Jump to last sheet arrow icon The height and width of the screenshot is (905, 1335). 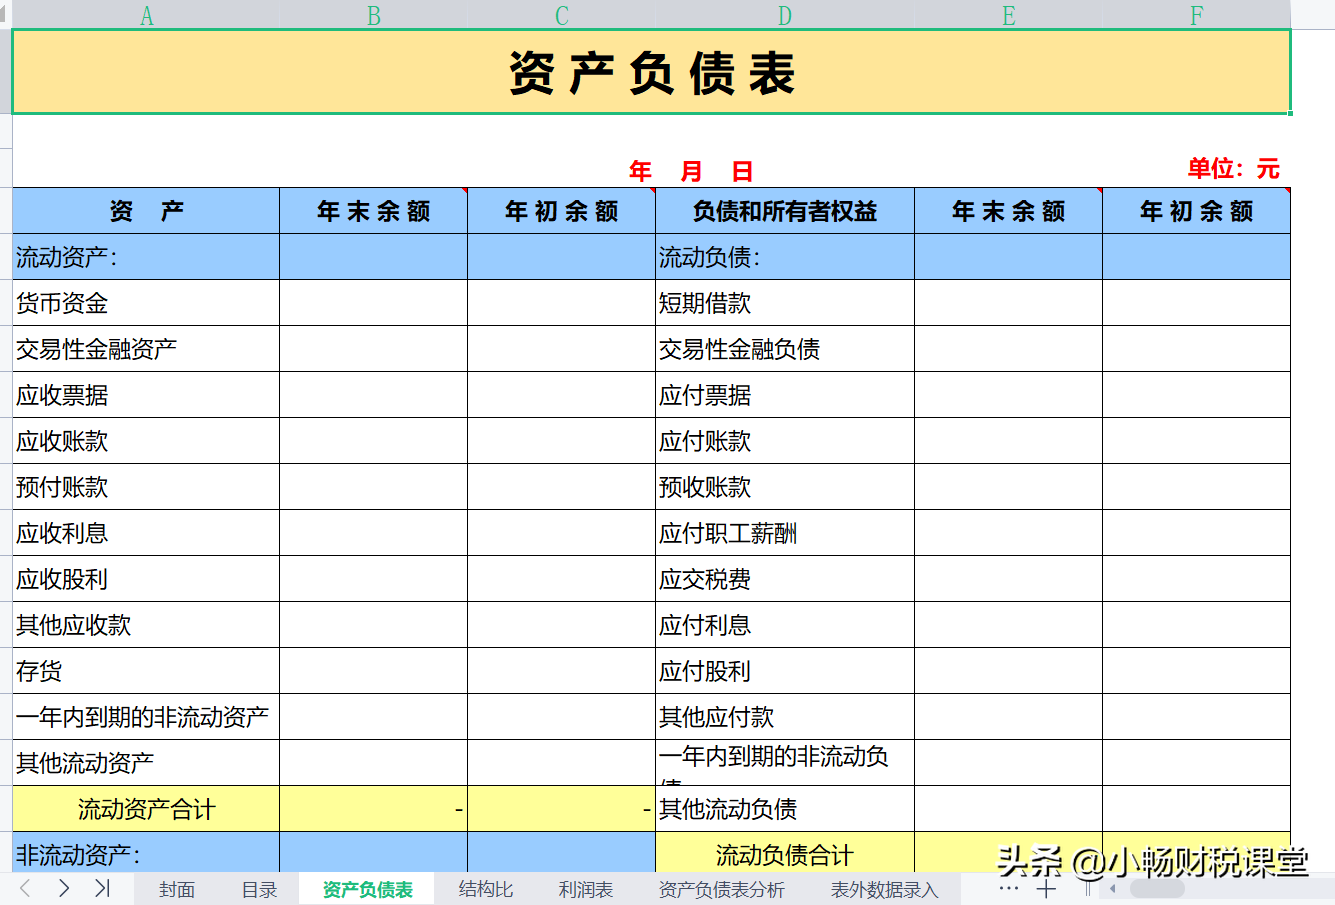point(102,888)
